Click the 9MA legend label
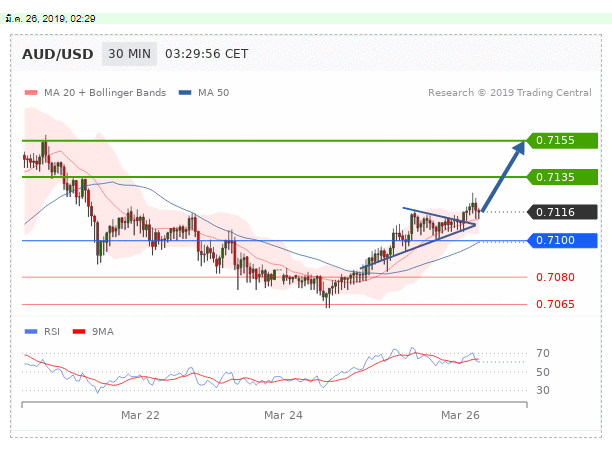The image size is (612, 450). click(x=103, y=332)
